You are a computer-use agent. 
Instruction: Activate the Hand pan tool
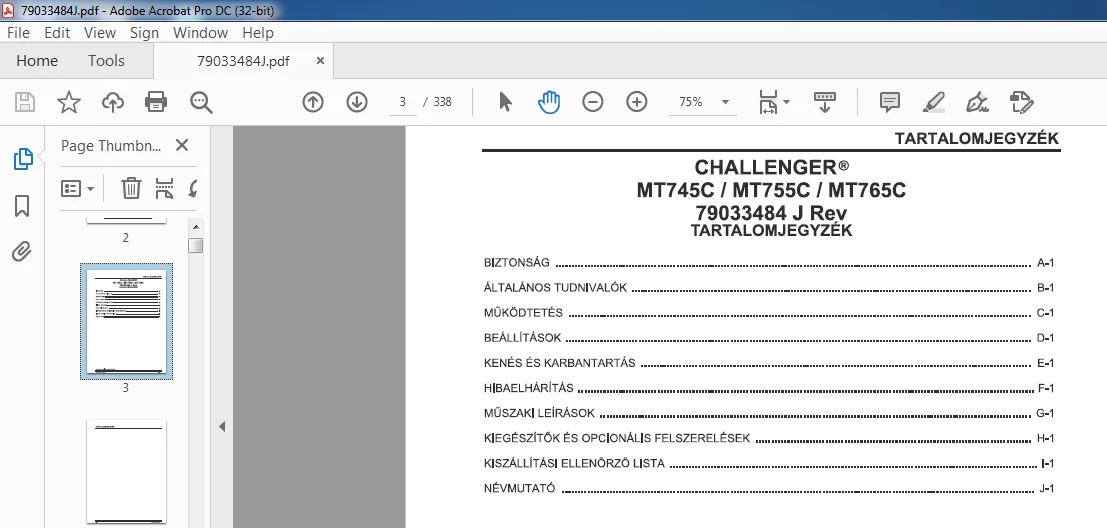point(549,102)
